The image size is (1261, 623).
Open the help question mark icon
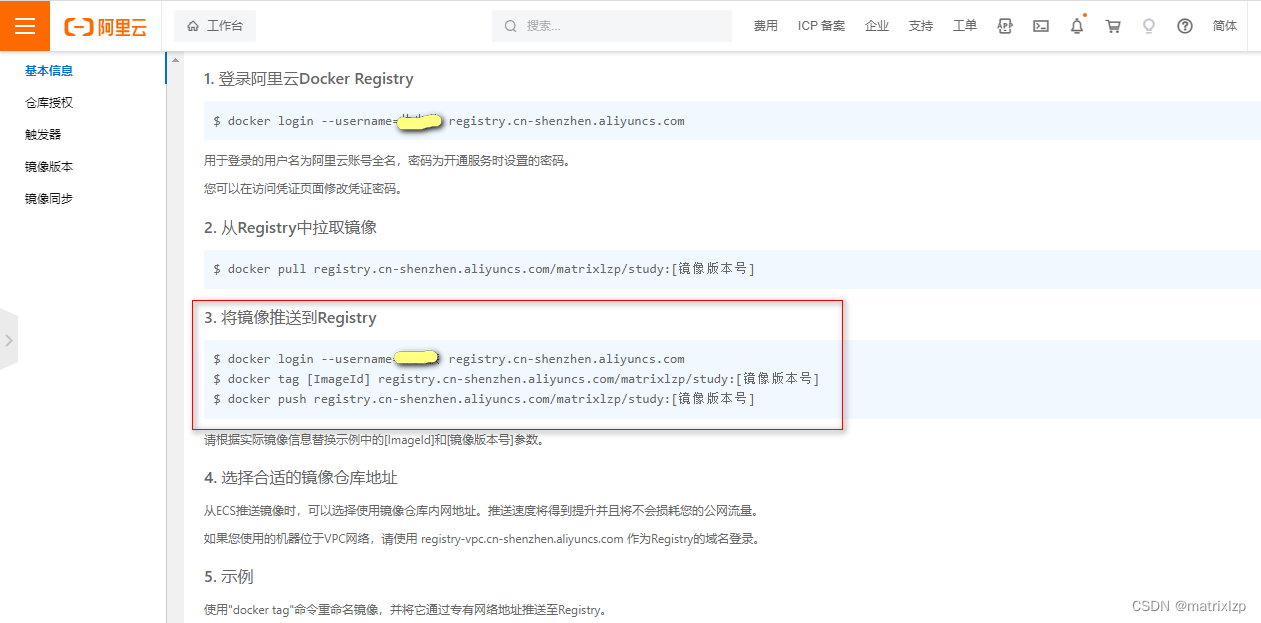(1185, 26)
